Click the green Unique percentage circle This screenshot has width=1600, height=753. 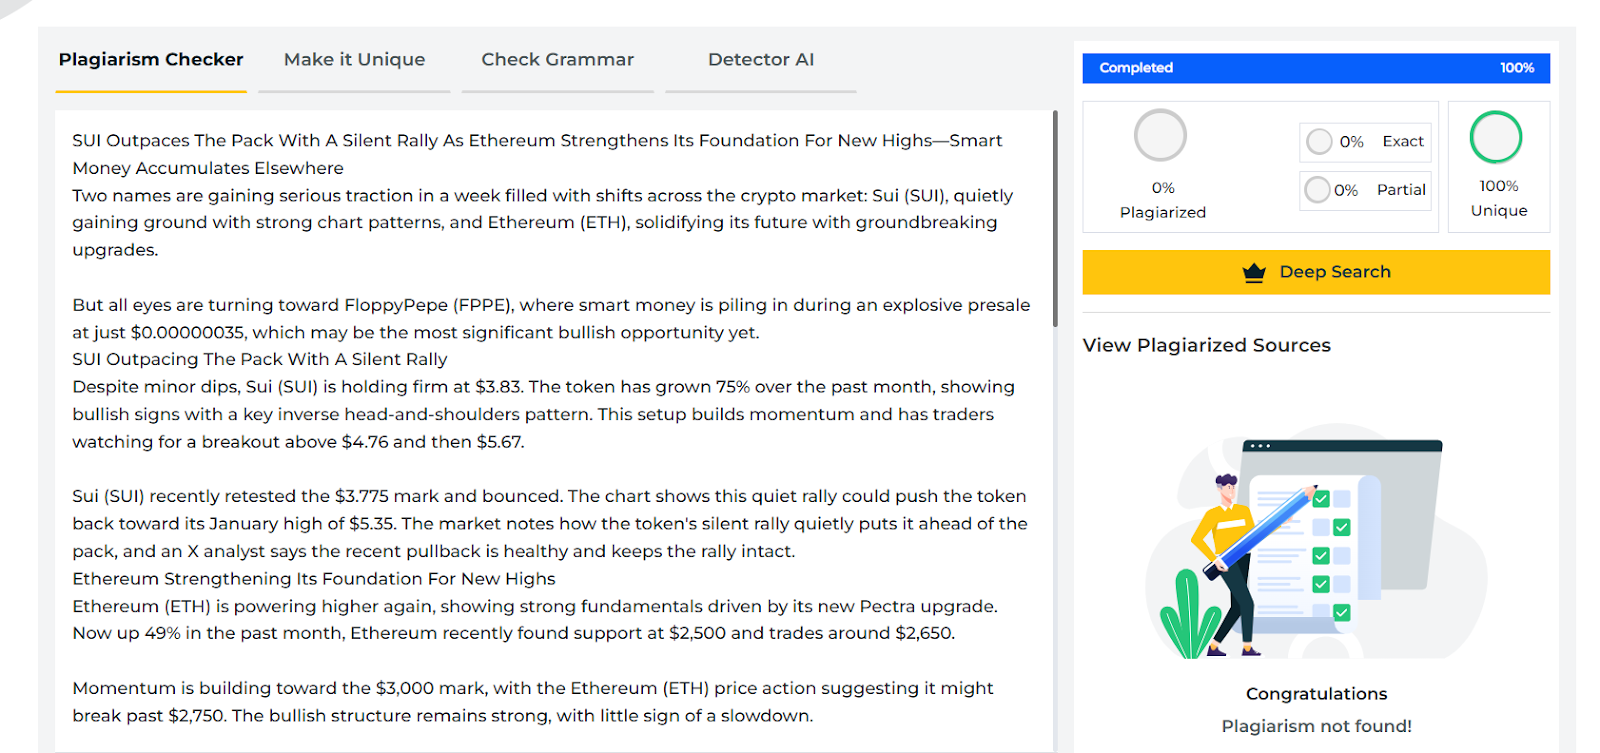(1496, 137)
